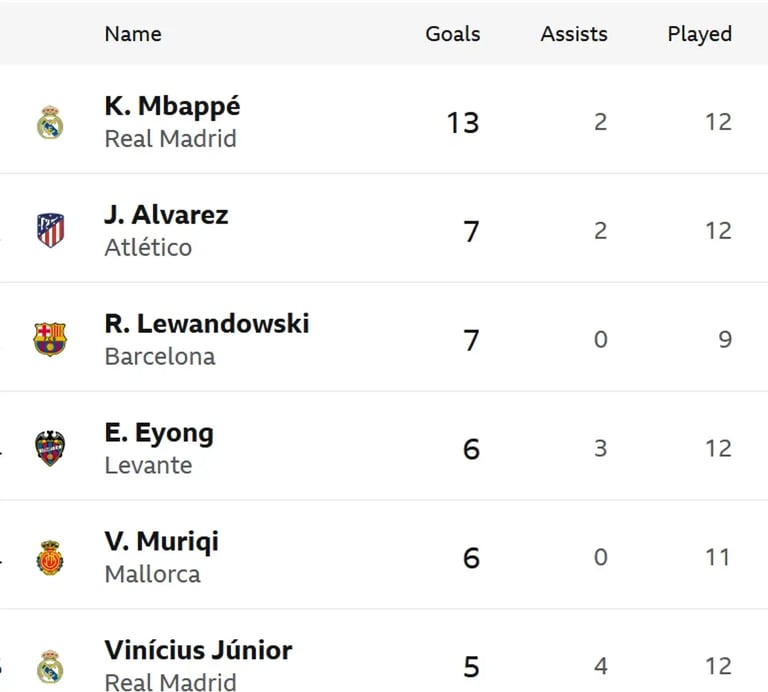Click the Levante crest beside E. Eyong

point(50,448)
